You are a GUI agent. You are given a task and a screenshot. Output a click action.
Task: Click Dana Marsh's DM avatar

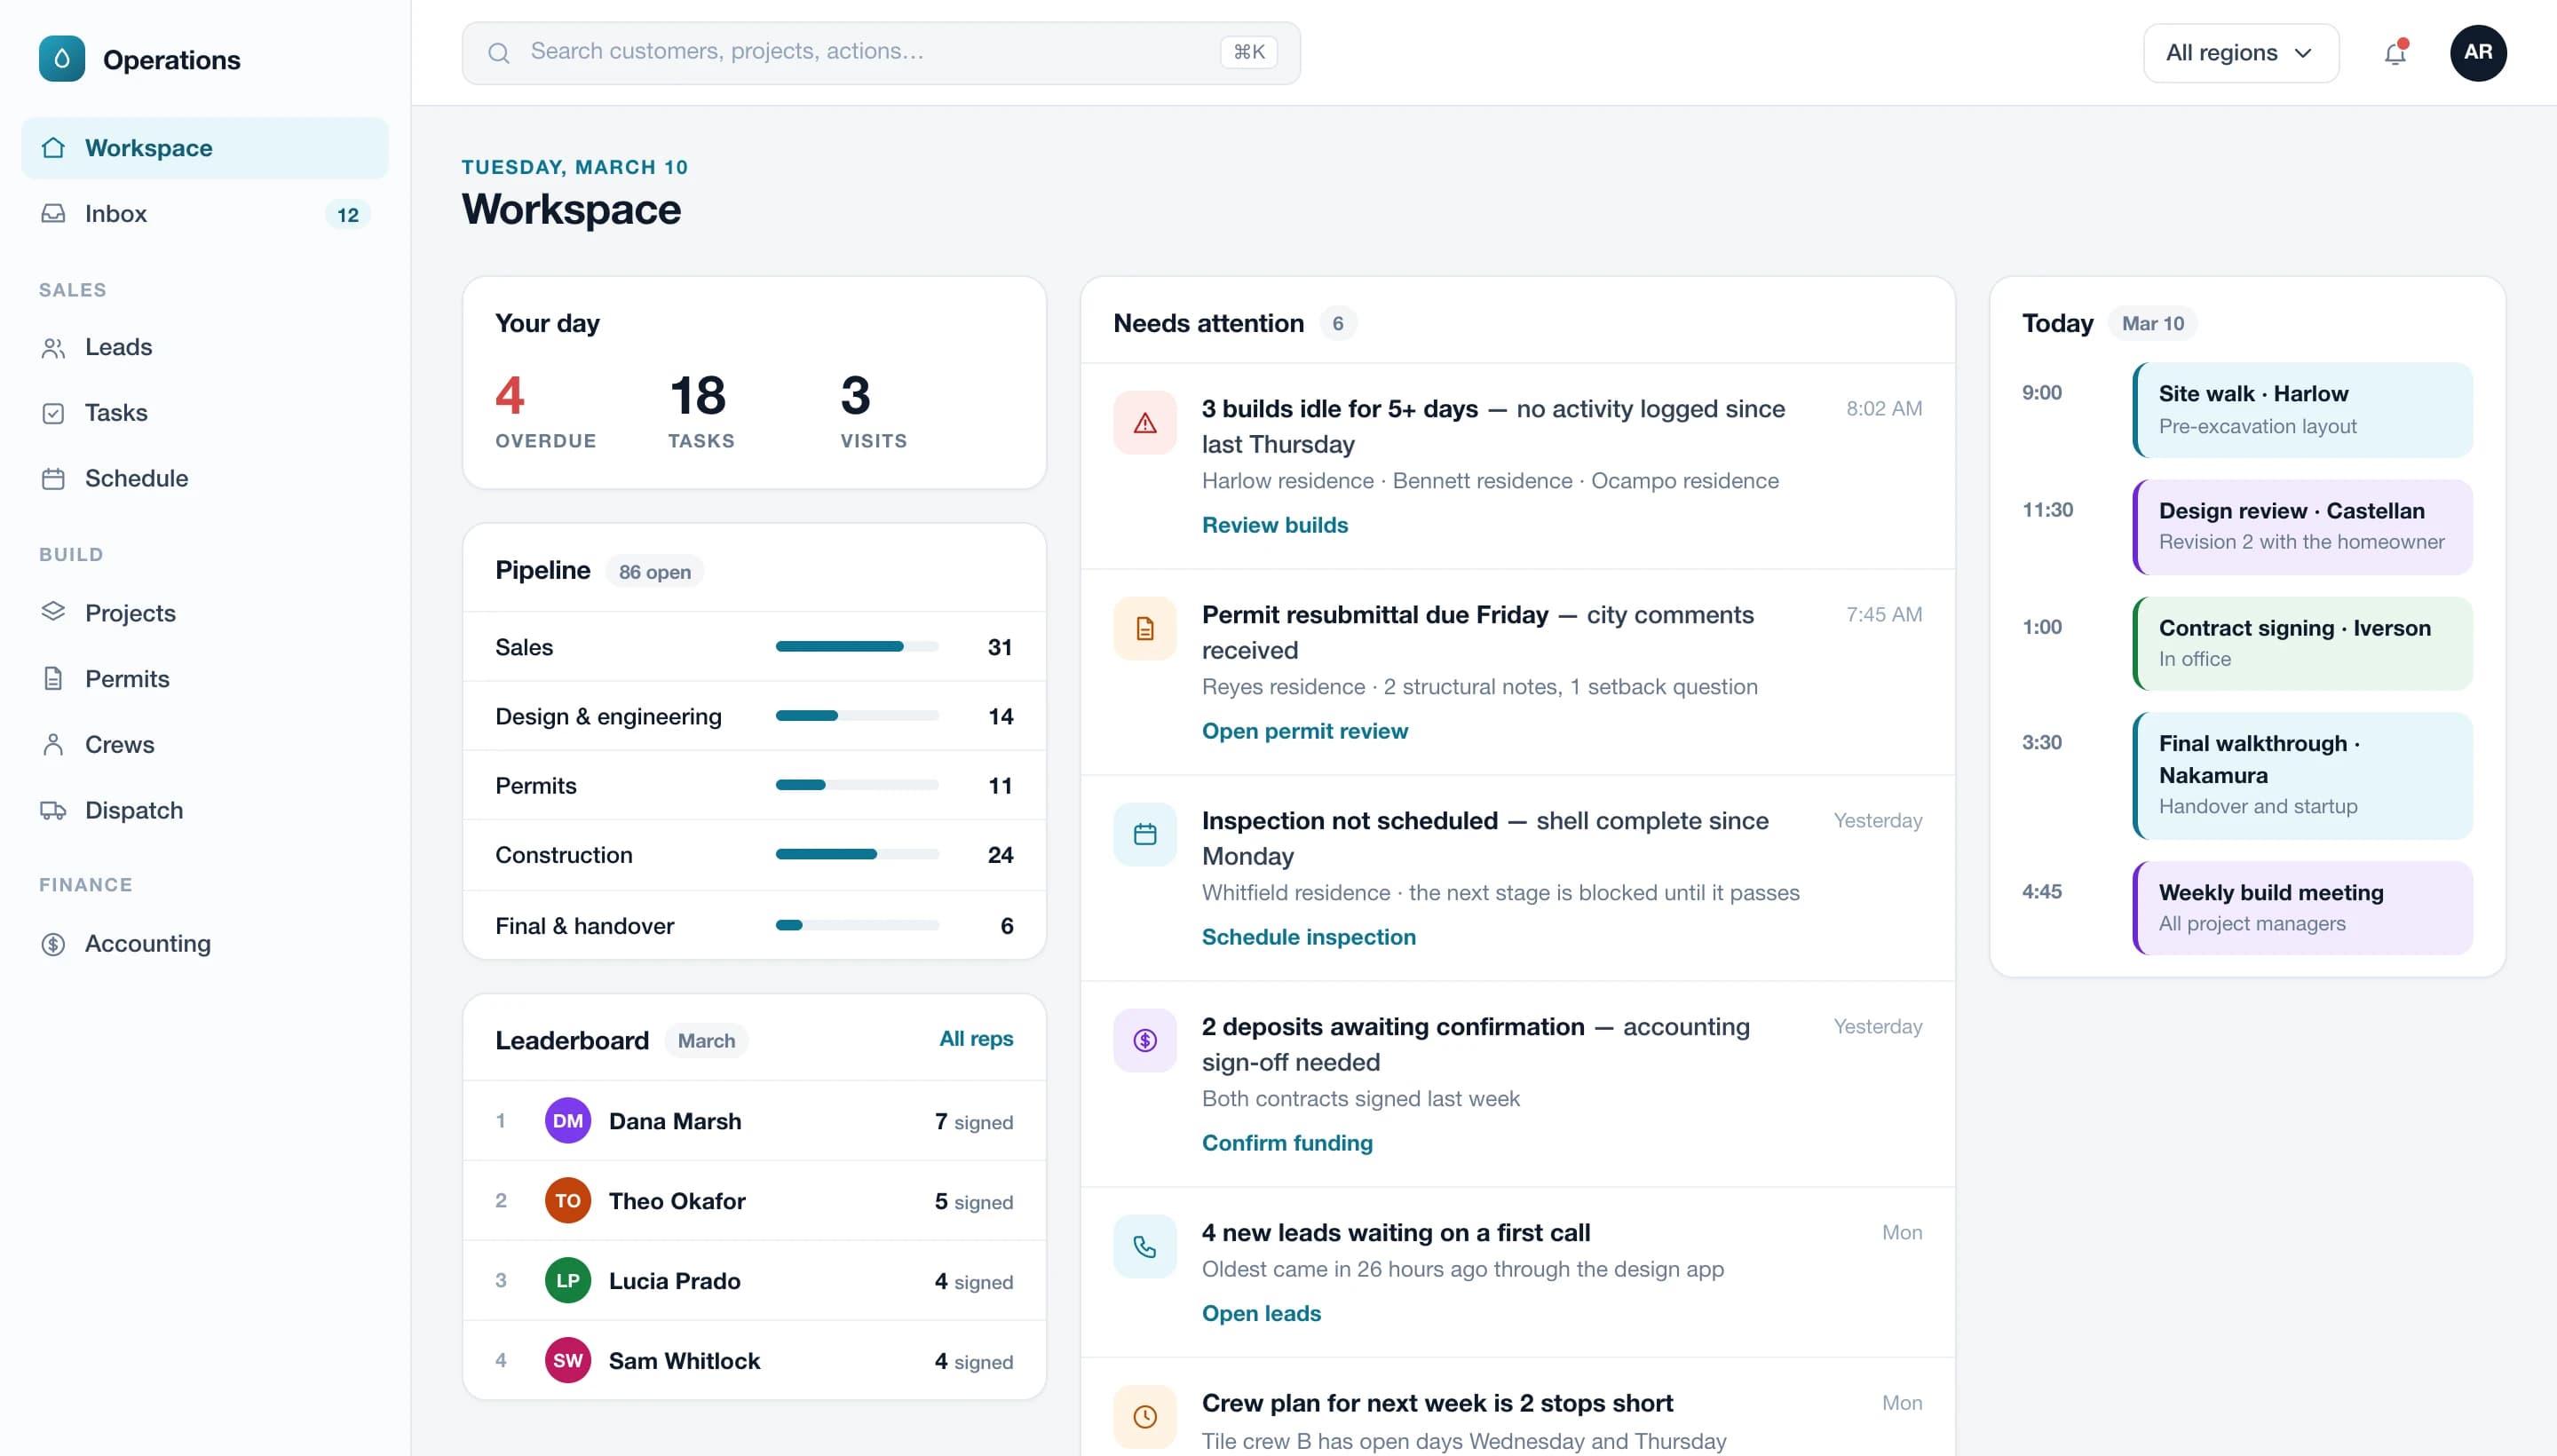click(x=567, y=1121)
